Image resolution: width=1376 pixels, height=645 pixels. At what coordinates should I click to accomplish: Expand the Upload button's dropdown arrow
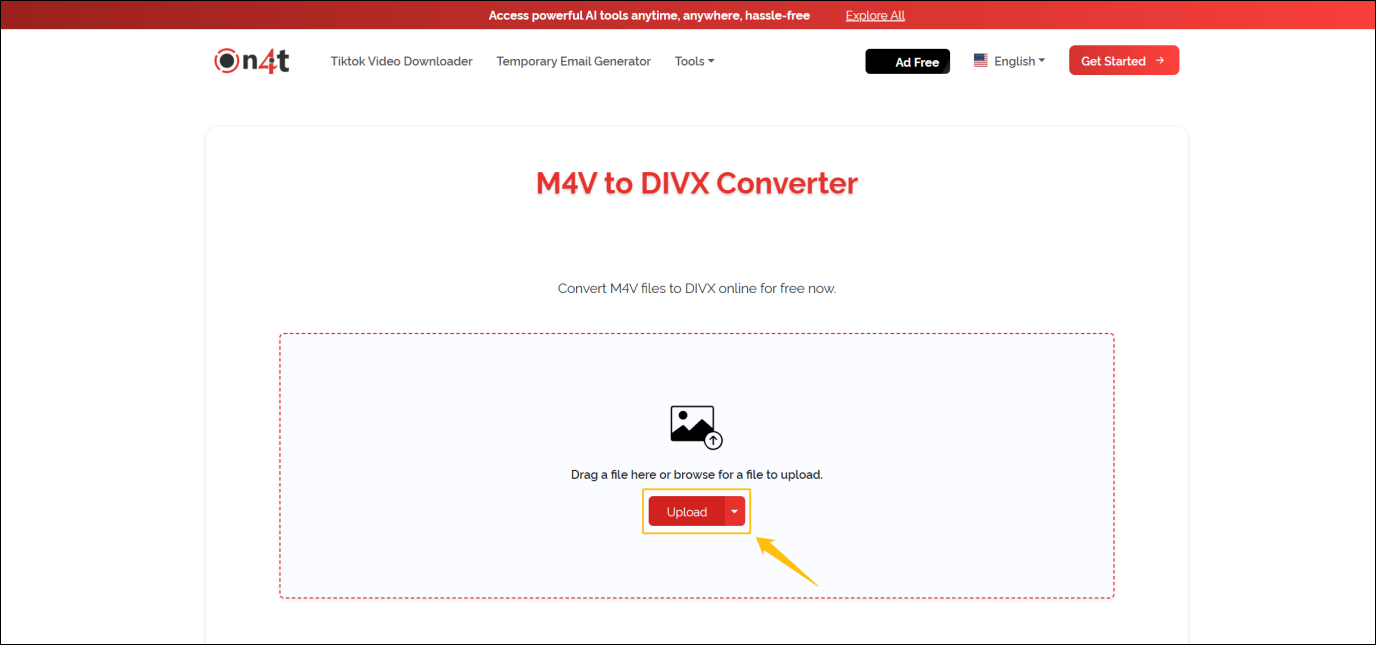733,511
